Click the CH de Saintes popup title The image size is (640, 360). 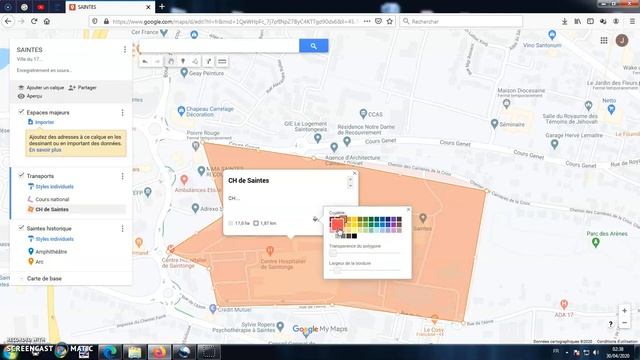(249, 180)
